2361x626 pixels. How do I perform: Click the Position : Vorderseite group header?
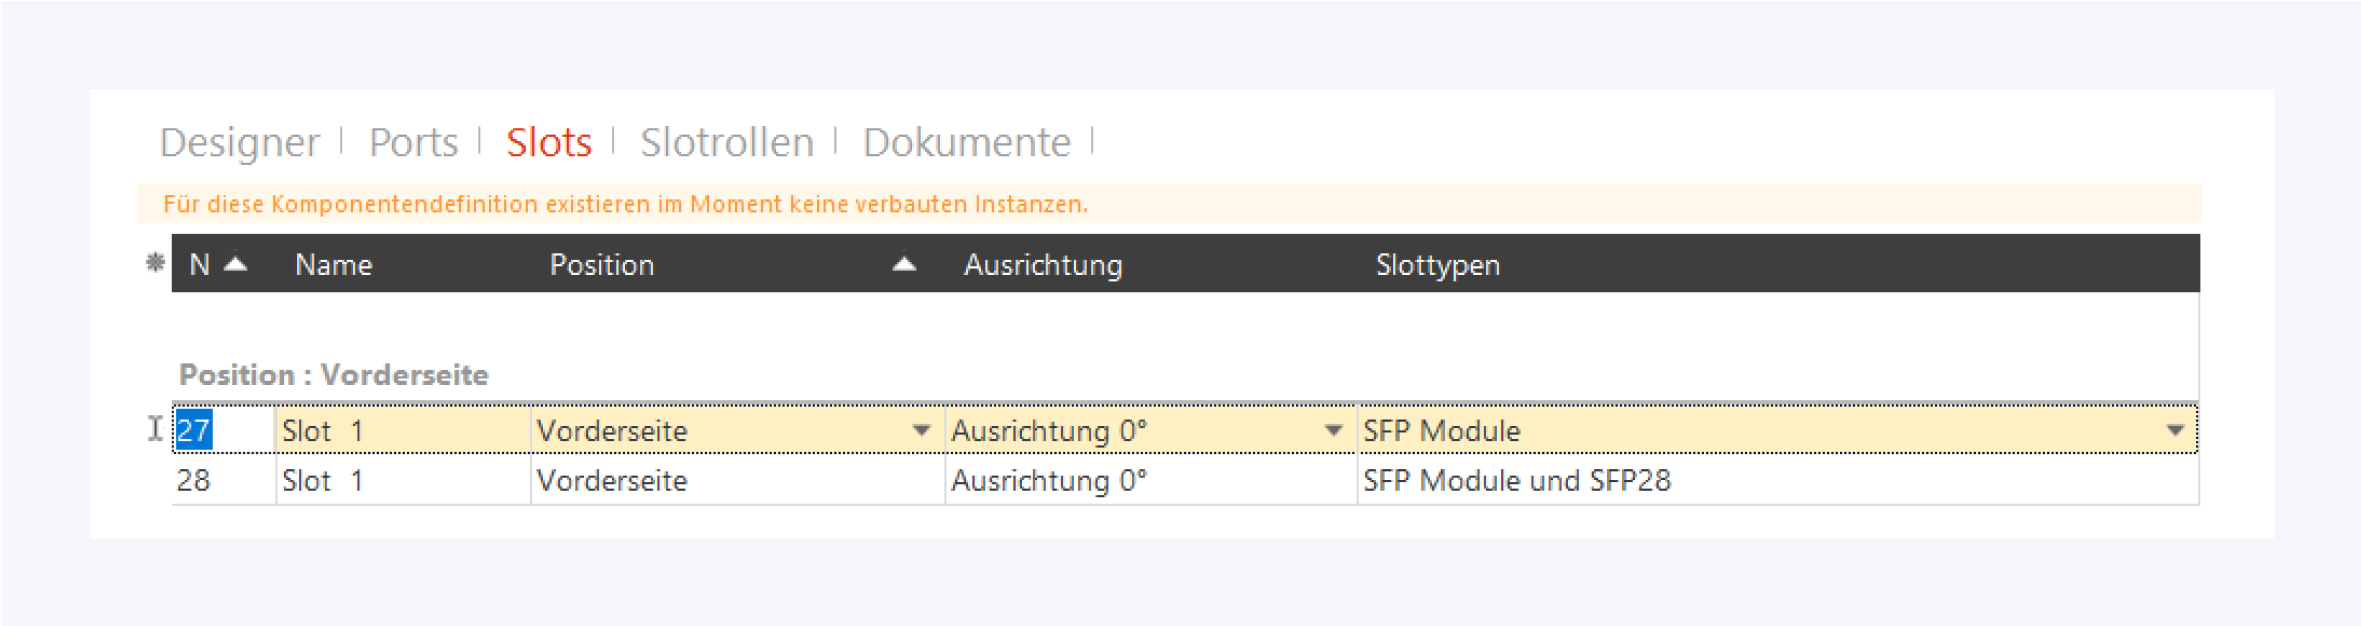coord(333,375)
